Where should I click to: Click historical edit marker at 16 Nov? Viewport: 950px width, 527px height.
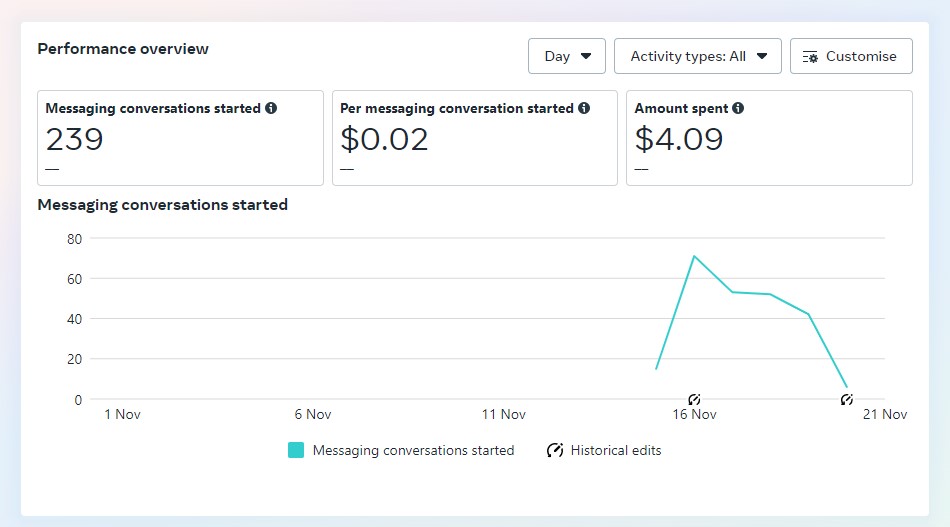pos(694,399)
